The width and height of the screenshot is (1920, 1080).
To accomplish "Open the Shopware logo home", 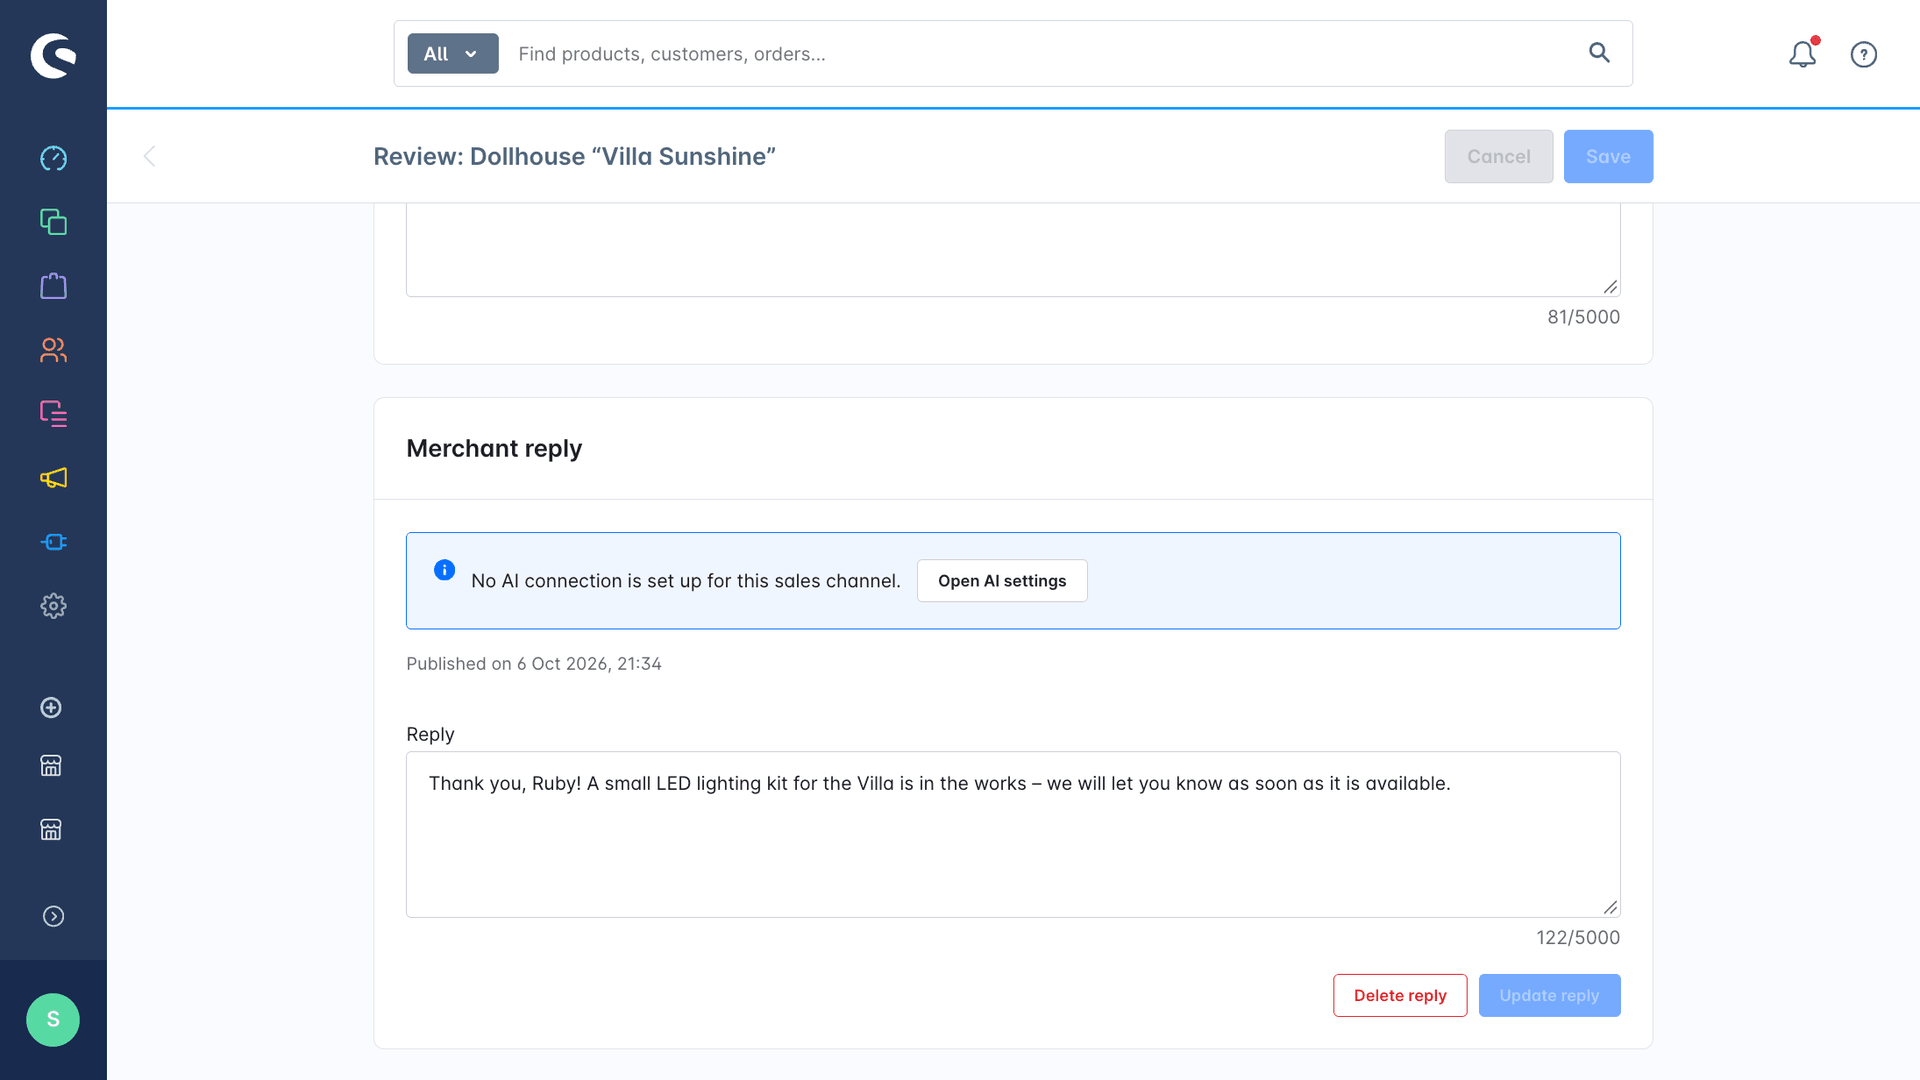I will point(53,55).
